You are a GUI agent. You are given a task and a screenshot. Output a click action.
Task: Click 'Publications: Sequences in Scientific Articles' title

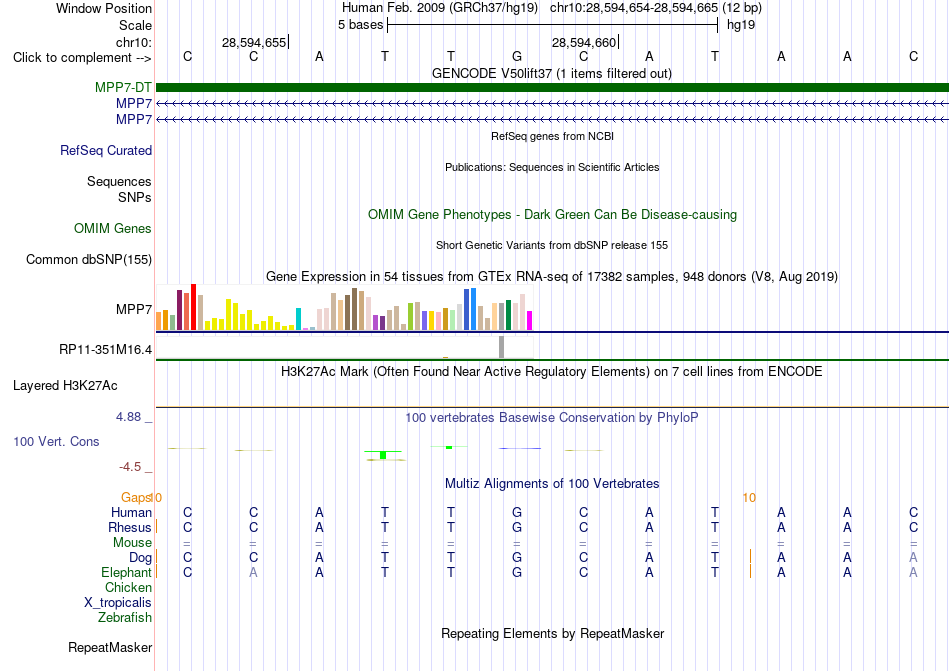tap(552, 167)
